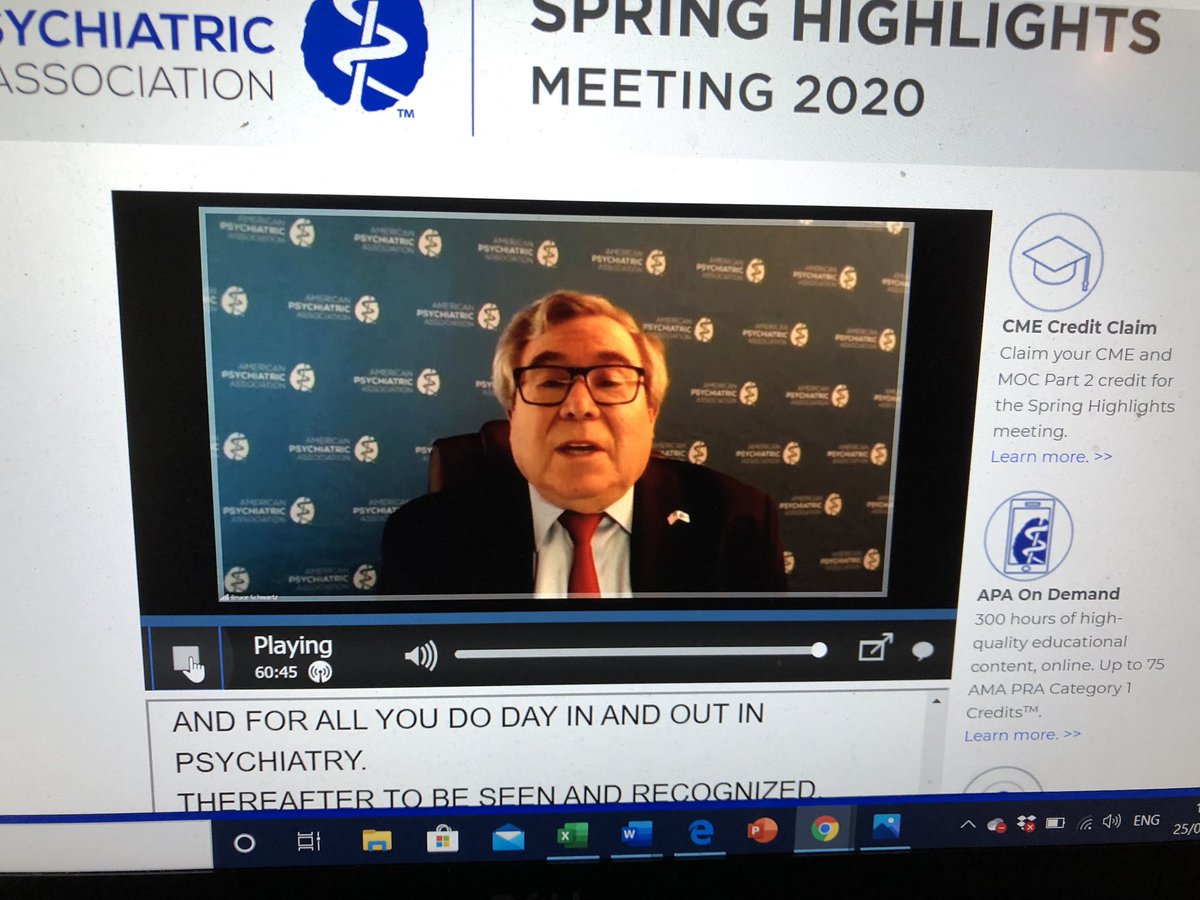Click the video of the speaker
Screen dimensions: 1200x900
pos(556,401)
